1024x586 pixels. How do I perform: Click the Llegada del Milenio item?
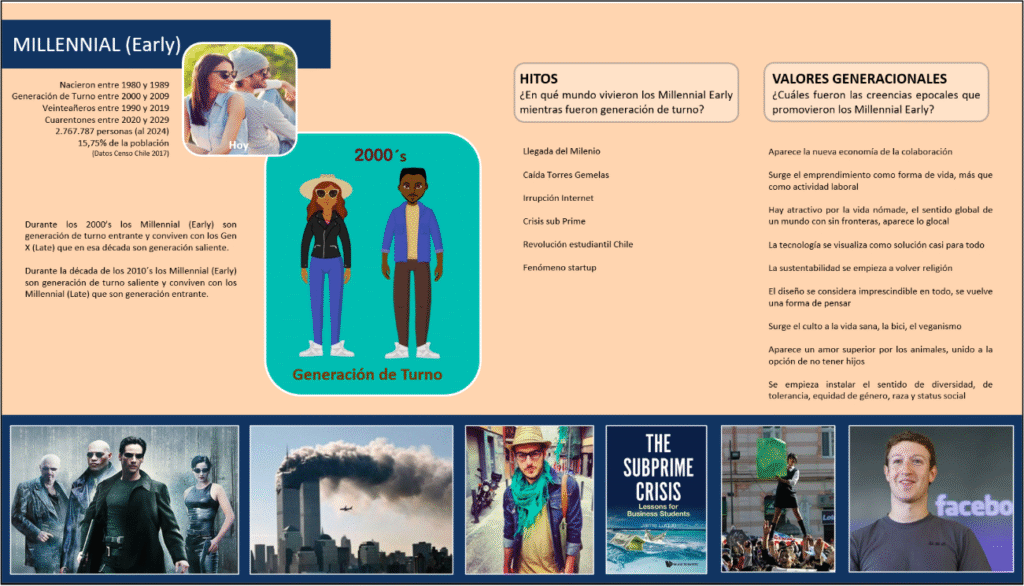(x=561, y=152)
